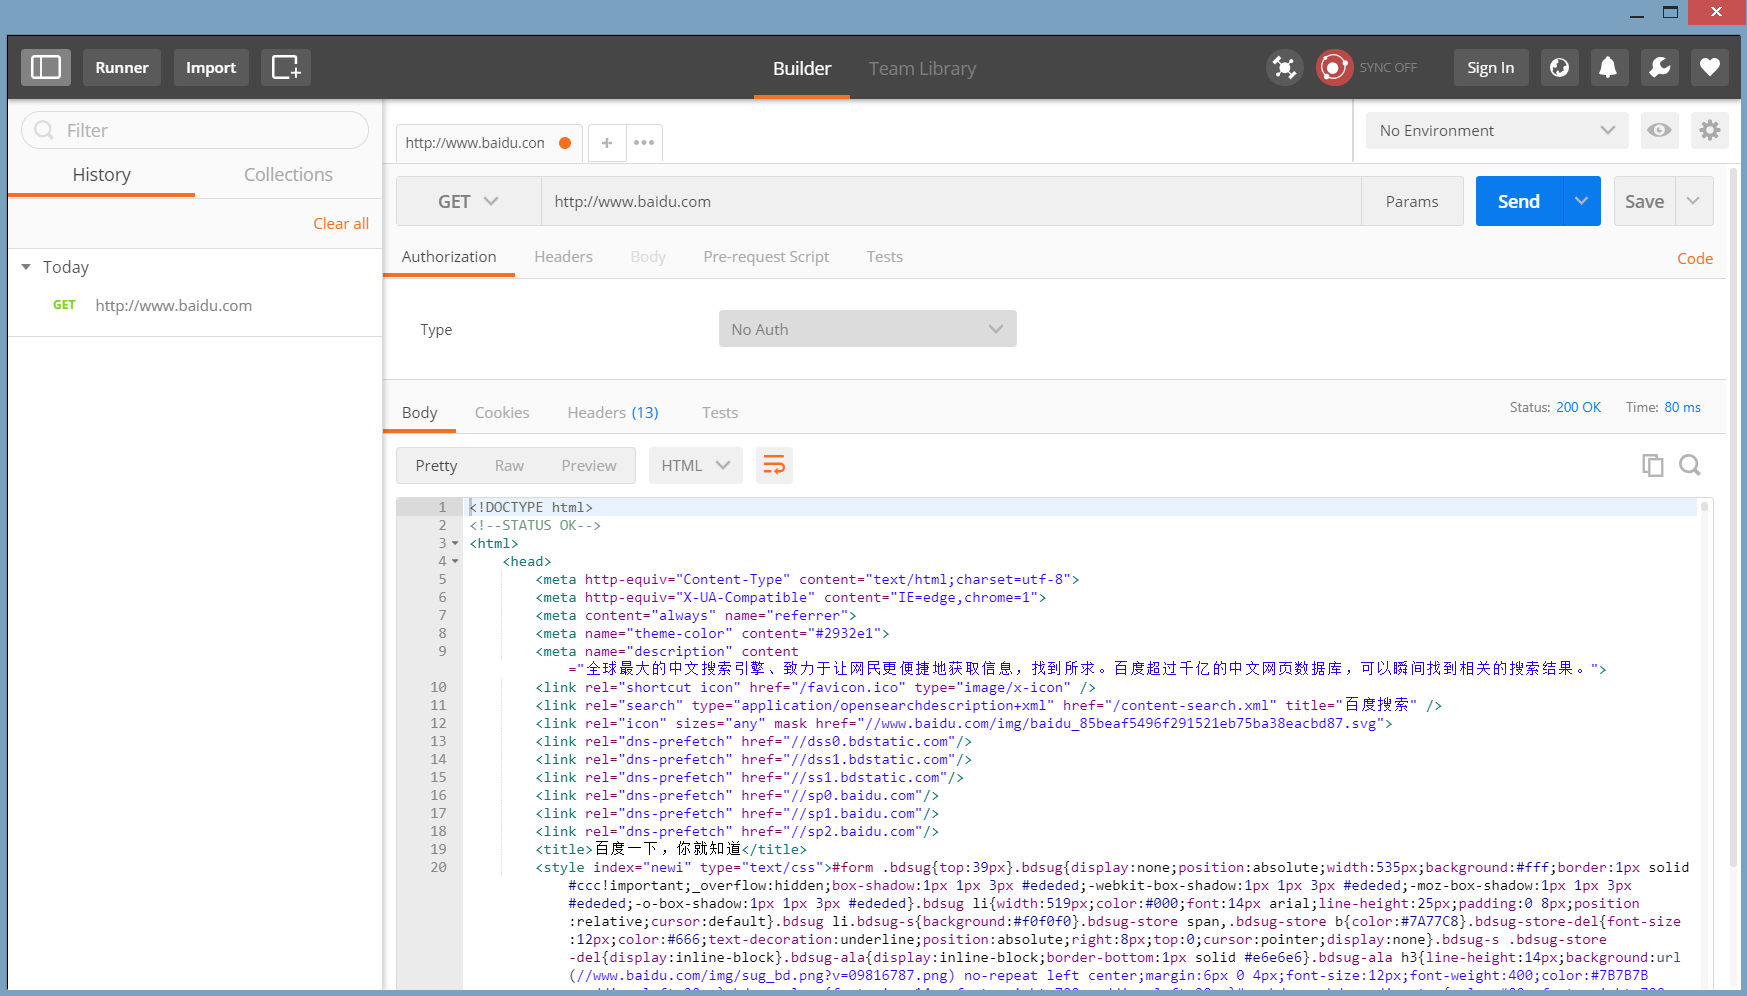Open the response Body tab
Viewport: 1747px width, 996px height.
click(420, 413)
